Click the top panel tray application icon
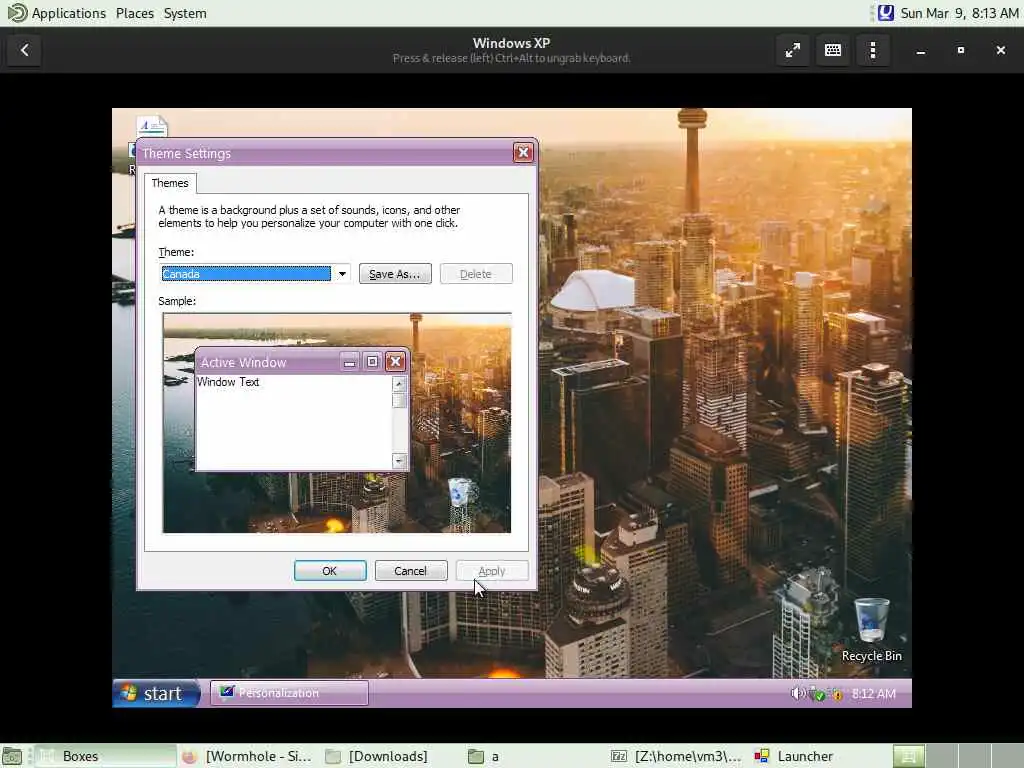This screenshot has width=1024, height=768. click(886, 13)
